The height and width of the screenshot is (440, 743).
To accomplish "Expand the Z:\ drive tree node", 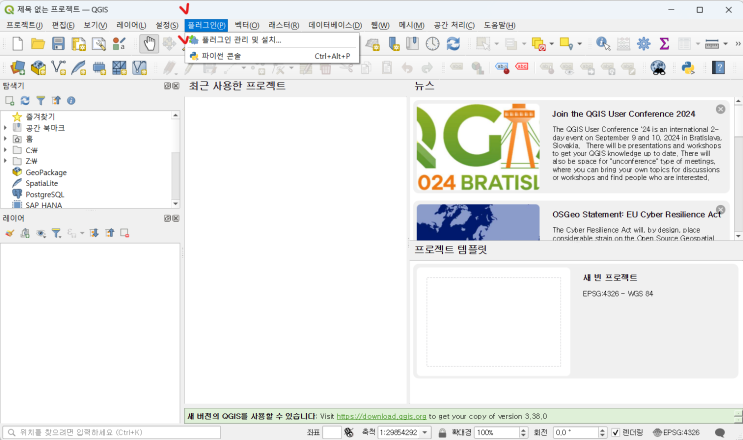I will [x=5, y=161].
